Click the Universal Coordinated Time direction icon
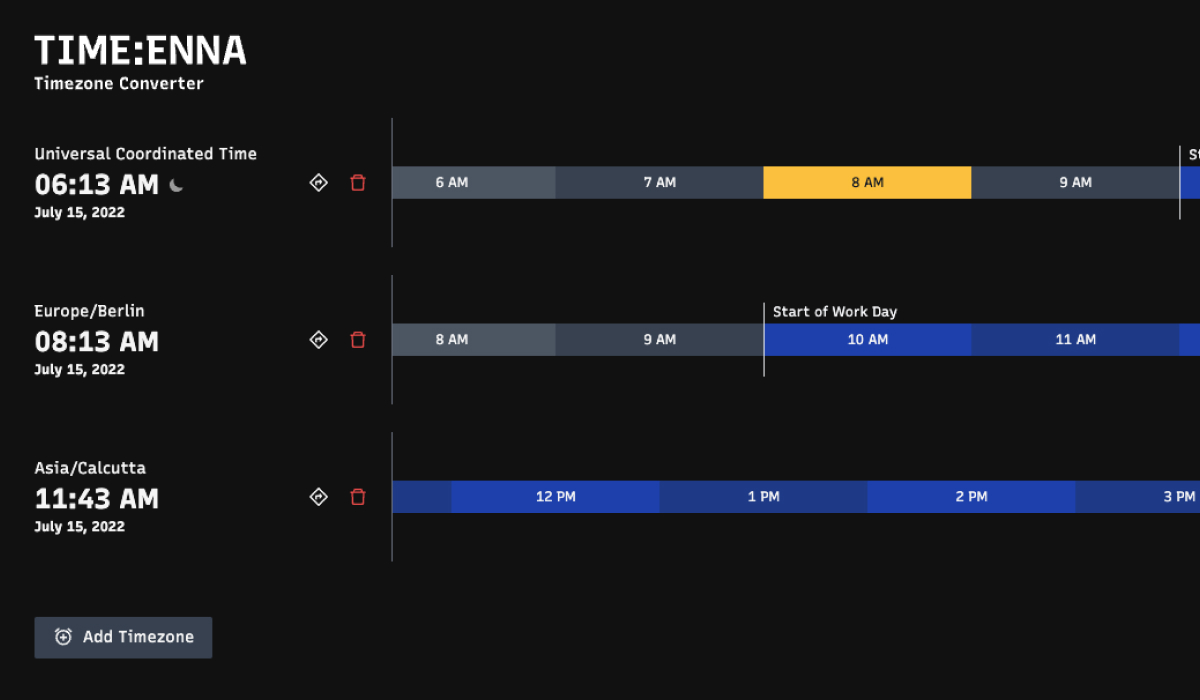 [x=319, y=183]
